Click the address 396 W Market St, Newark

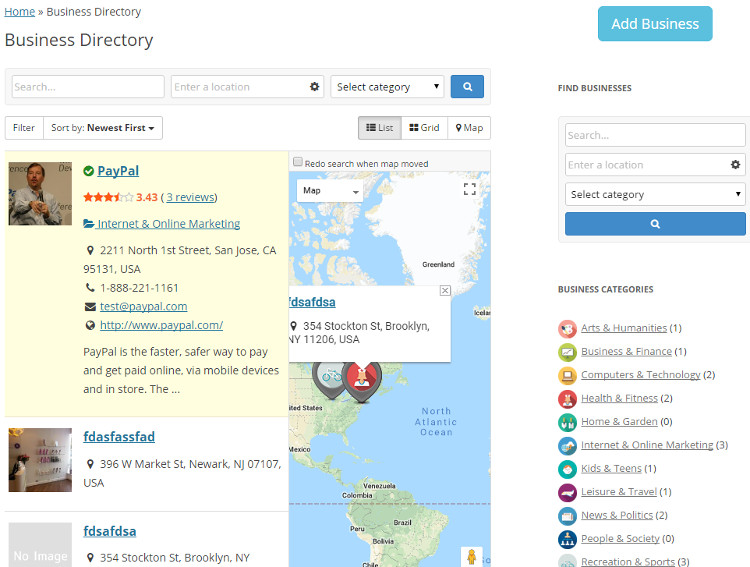182,473
